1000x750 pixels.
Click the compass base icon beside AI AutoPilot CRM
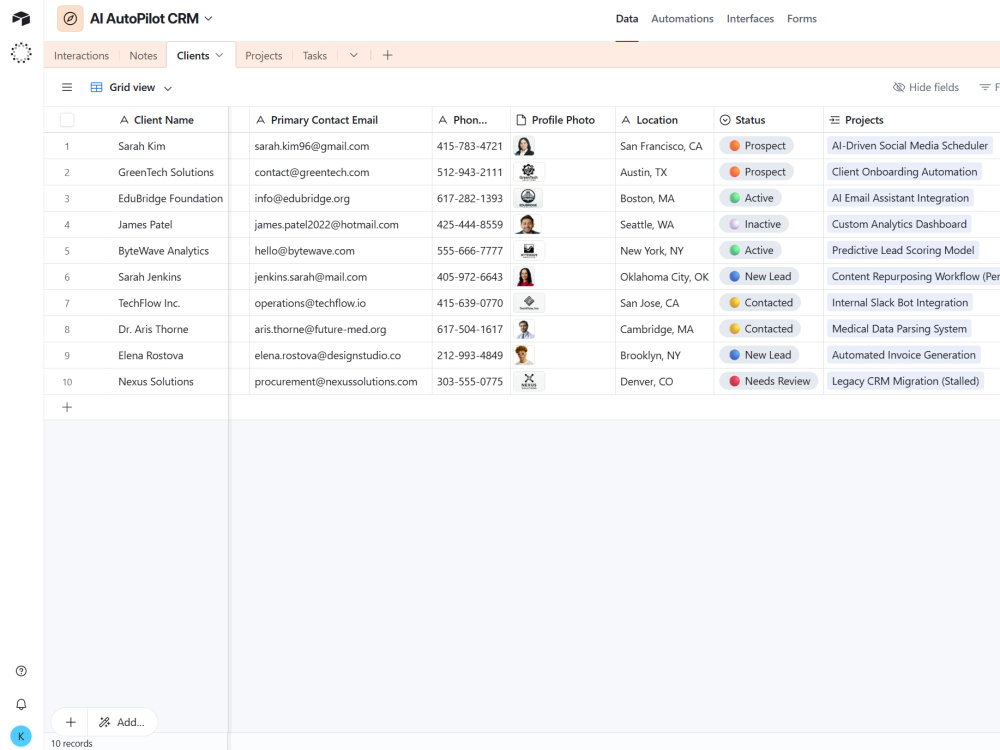click(70, 18)
